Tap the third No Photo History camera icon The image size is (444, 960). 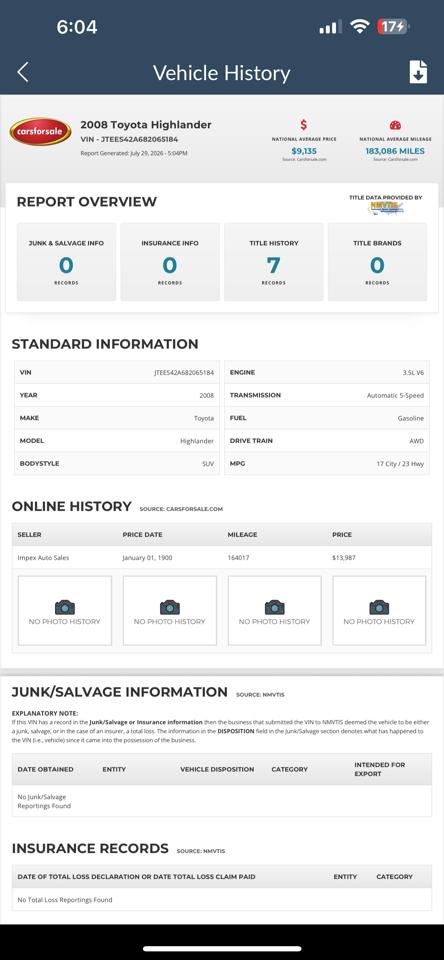(274, 607)
